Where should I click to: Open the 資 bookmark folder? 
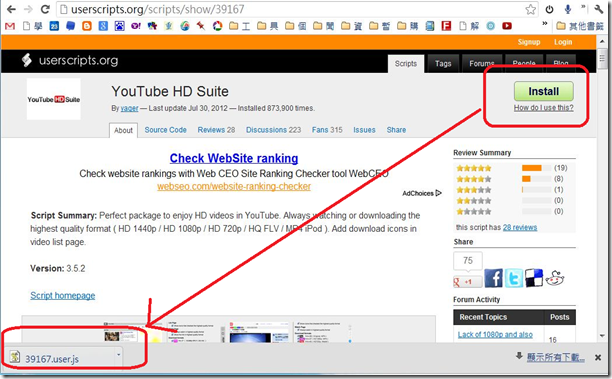coord(352,26)
